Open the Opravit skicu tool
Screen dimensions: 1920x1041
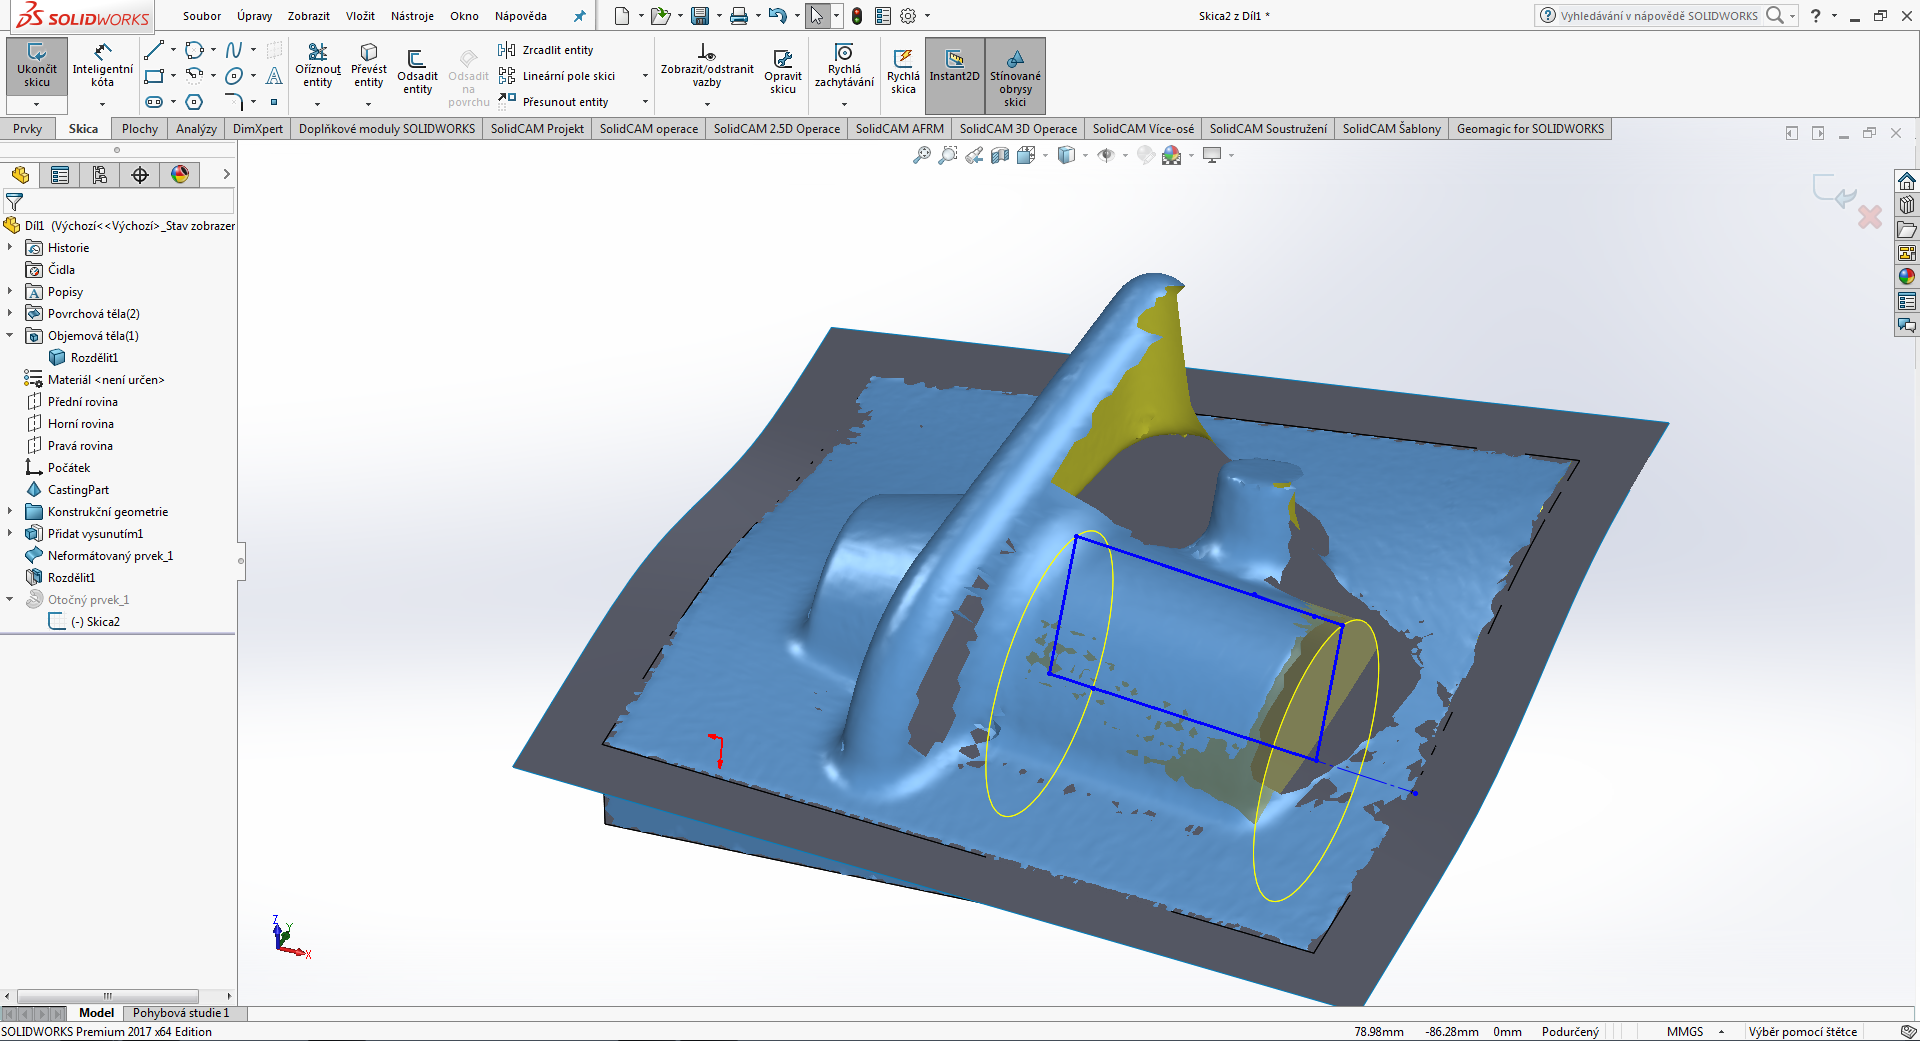coord(782,70)
